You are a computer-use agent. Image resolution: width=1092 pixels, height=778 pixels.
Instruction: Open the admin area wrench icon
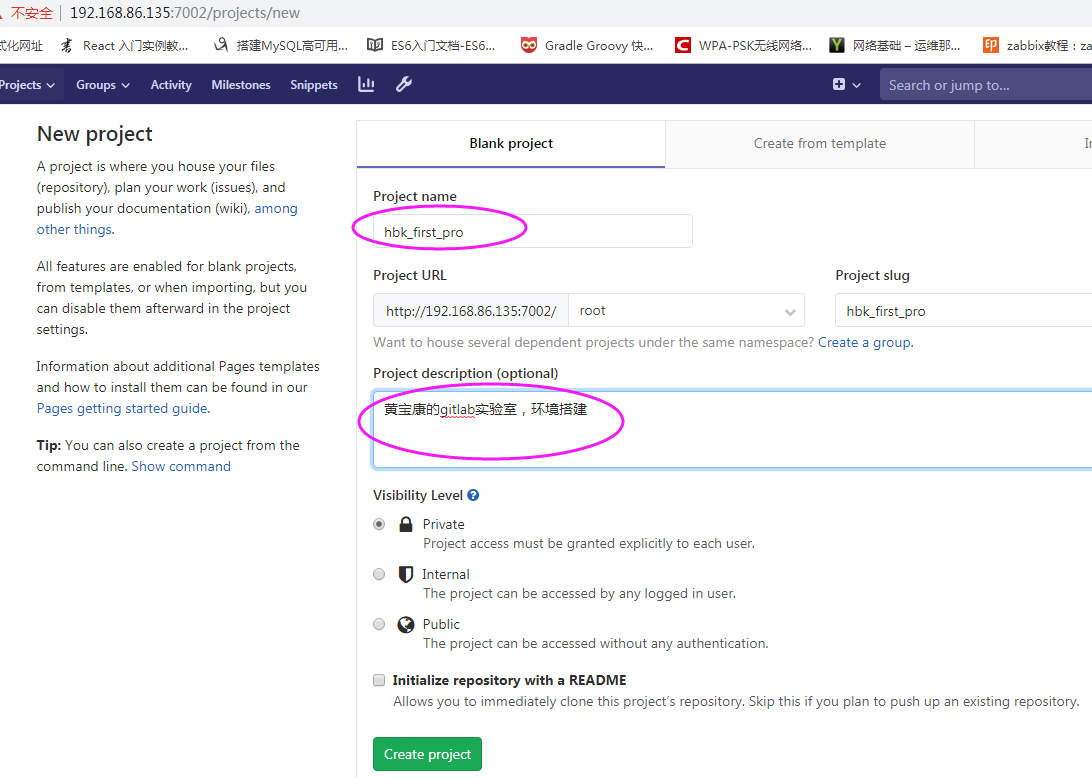(x=403, y=84)
